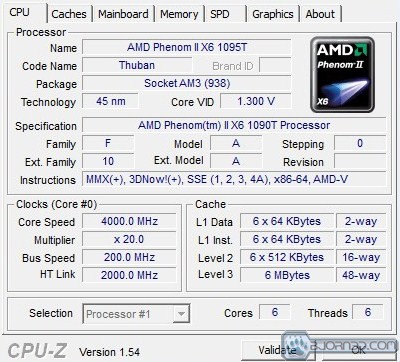The width and height of the screenshot is (400, 362).
Task: Show the Graphics tab
Action: pyautogui.click(x=273, y=14)
